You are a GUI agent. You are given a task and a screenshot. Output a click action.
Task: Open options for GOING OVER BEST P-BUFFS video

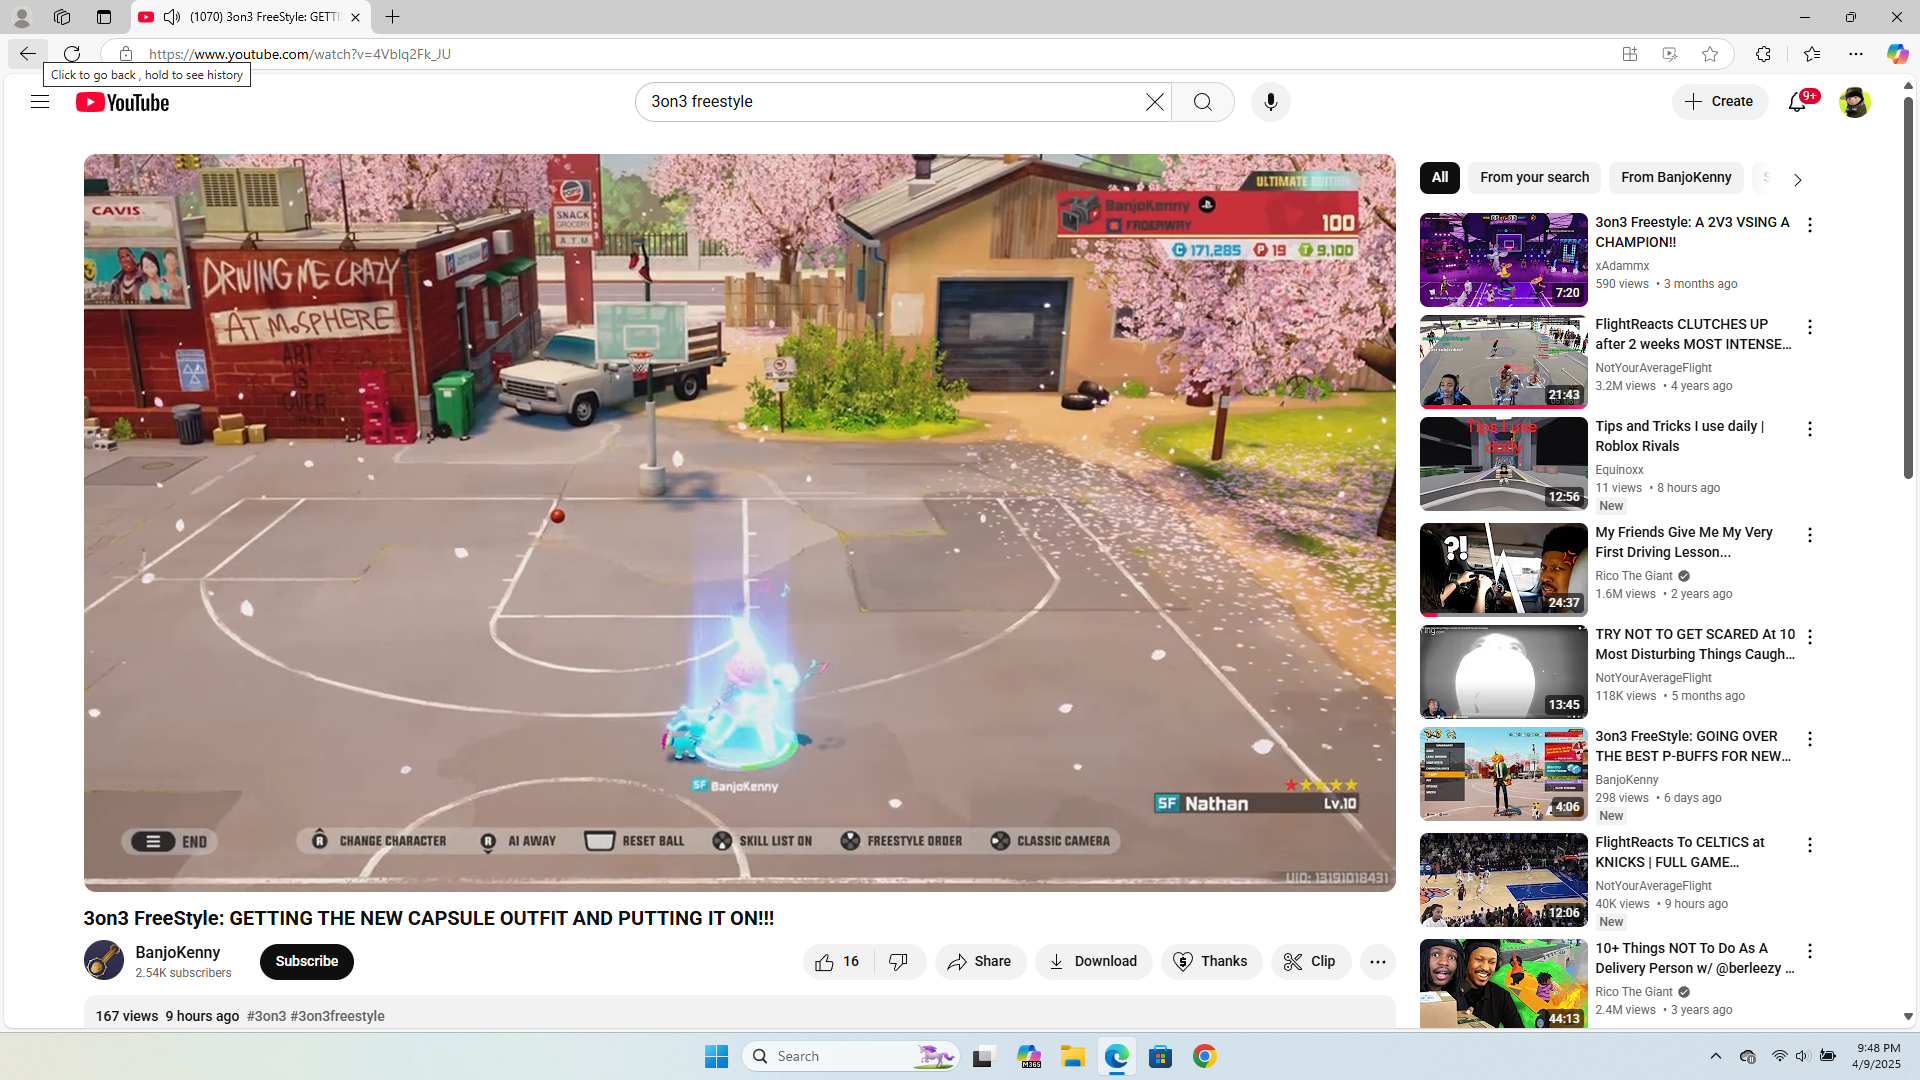[1810, 739]
